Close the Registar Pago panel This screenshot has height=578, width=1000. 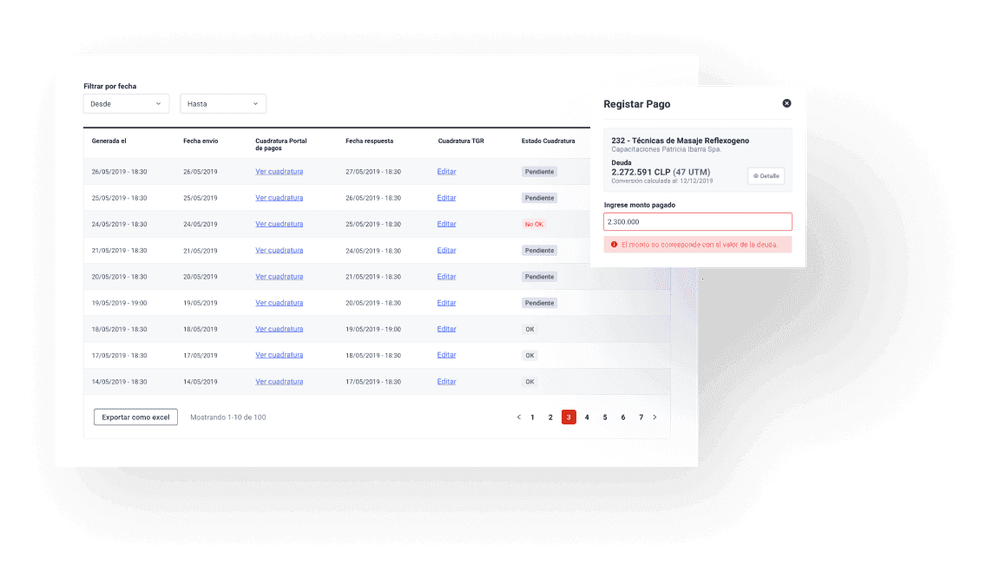point(786,103)
